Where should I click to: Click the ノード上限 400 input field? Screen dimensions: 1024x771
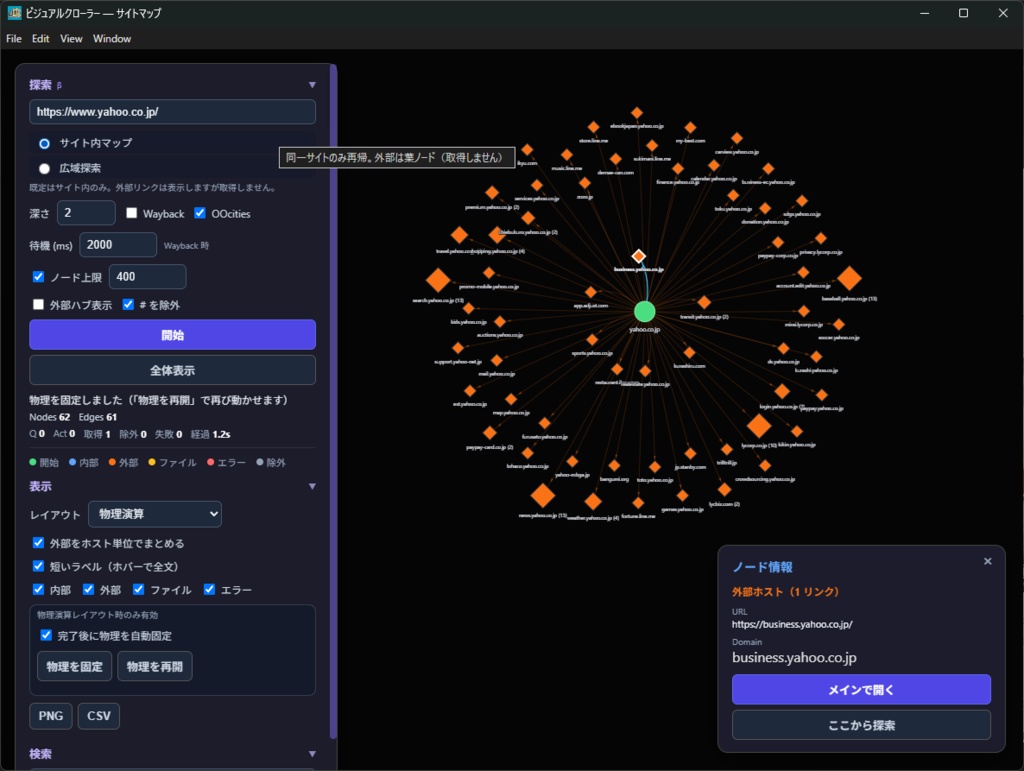pos(148,277)
